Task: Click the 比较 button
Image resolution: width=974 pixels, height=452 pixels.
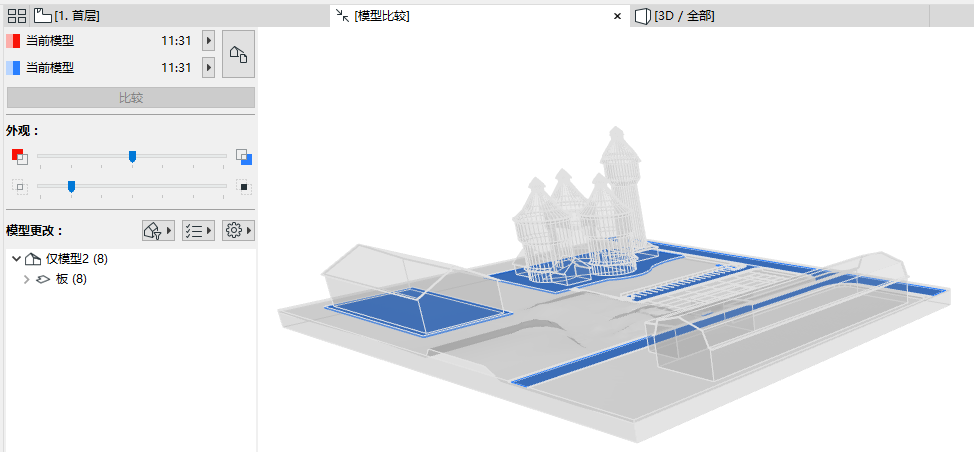Action: (131, 97)
